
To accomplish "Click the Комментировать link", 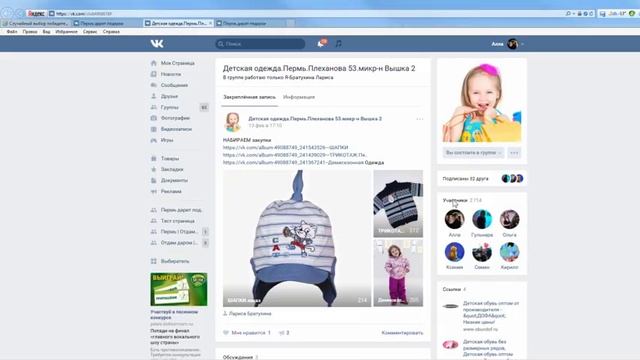I will pyautogui.click(x=402, y=333).
